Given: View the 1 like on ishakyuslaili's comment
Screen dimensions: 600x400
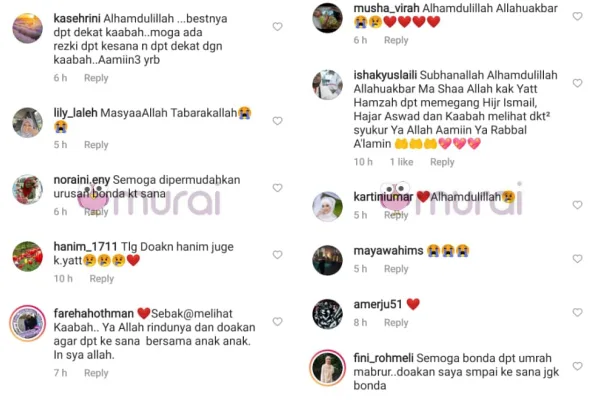Looking at the screenshot, I should coord(401,162).
